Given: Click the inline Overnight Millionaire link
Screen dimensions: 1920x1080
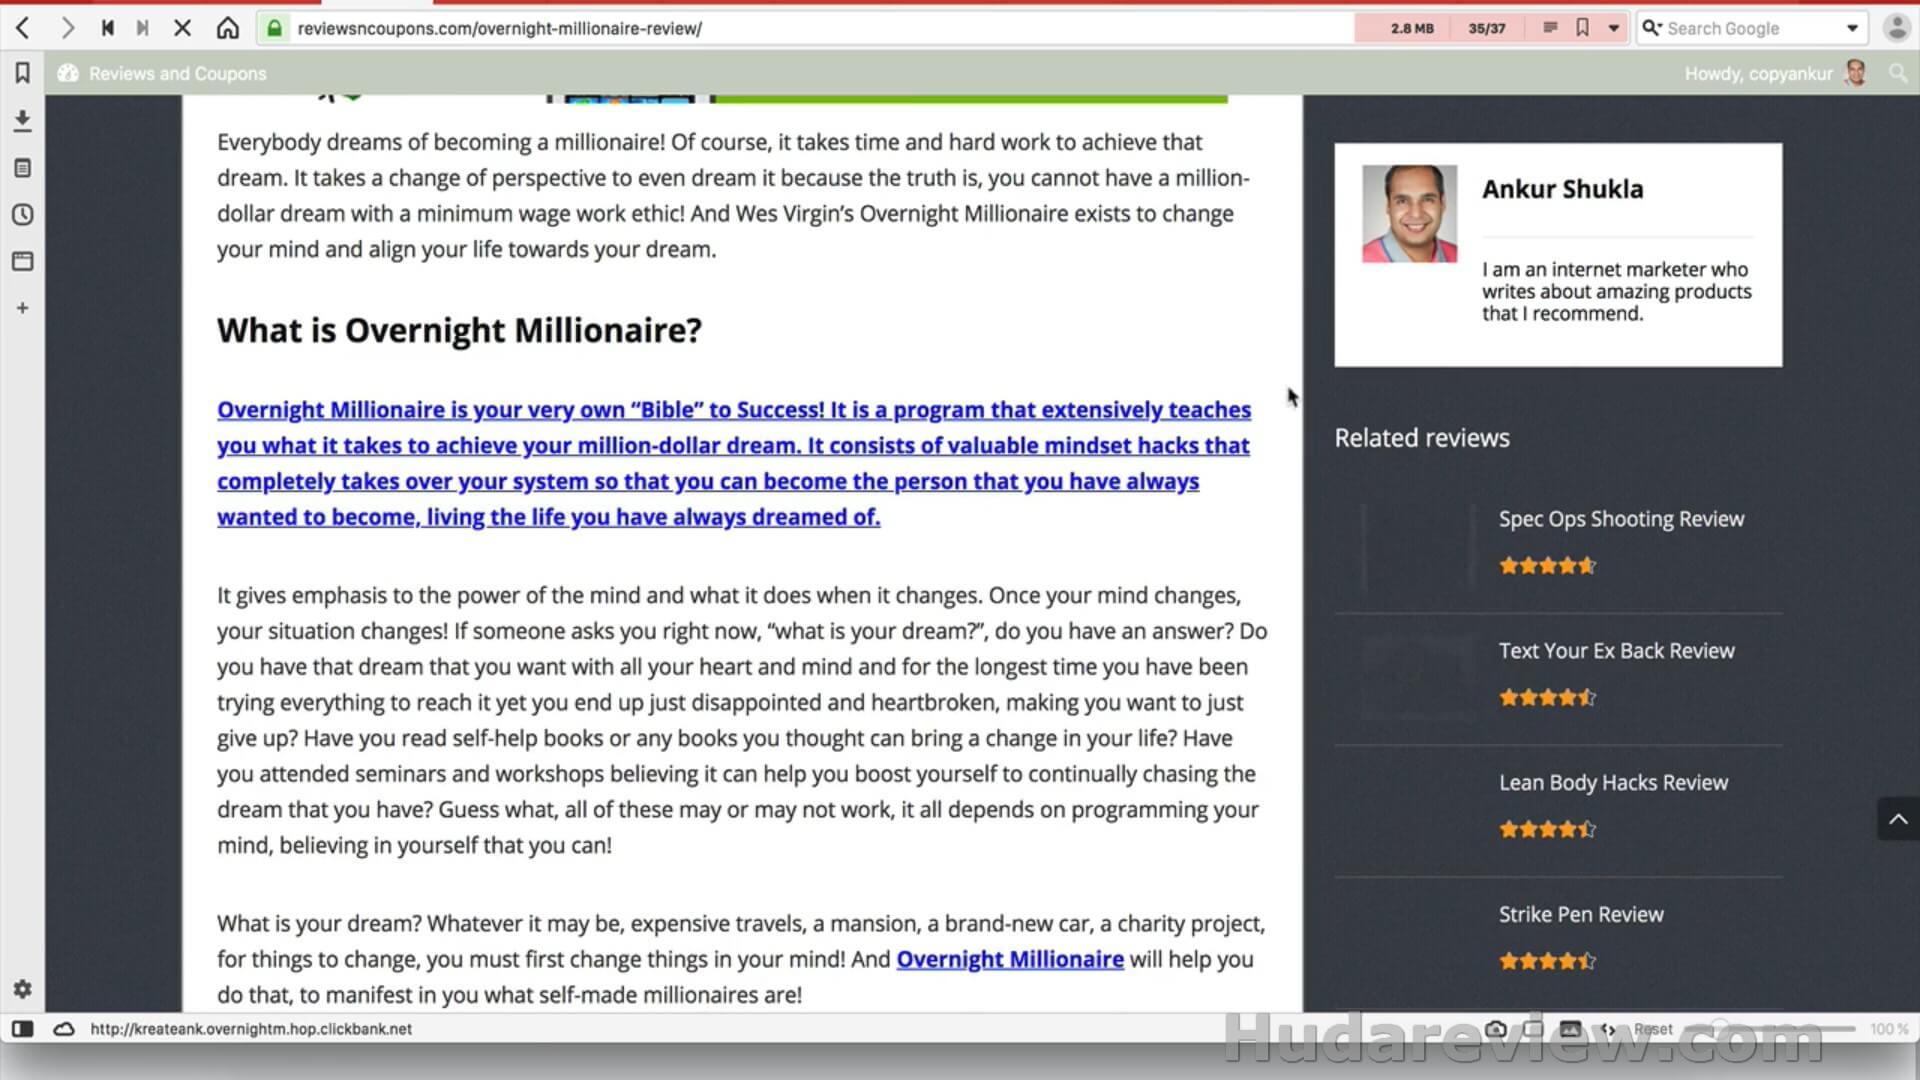Looking at the screenshot, I should click(1010, 959).
